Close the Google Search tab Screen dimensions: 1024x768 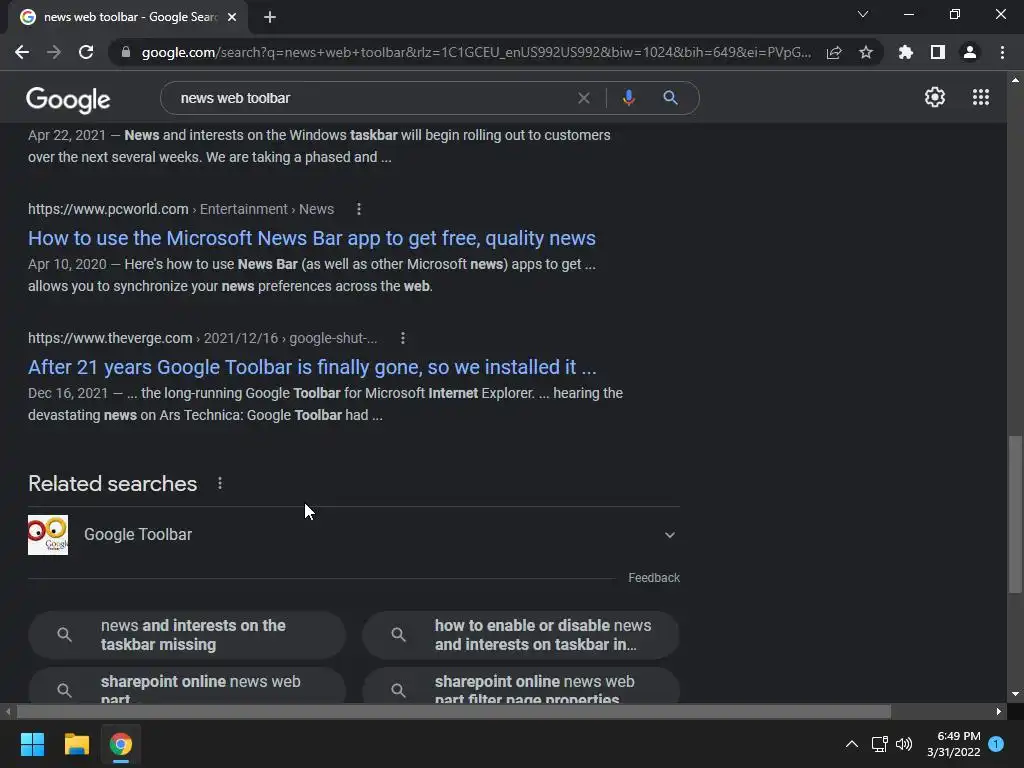[232, 18]
